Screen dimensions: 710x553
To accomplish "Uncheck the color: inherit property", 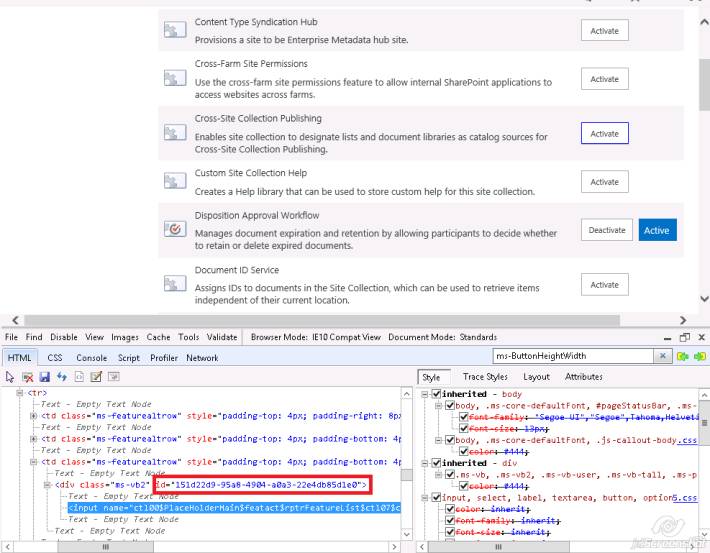I will pyautogui.click(x=450, y=509).
